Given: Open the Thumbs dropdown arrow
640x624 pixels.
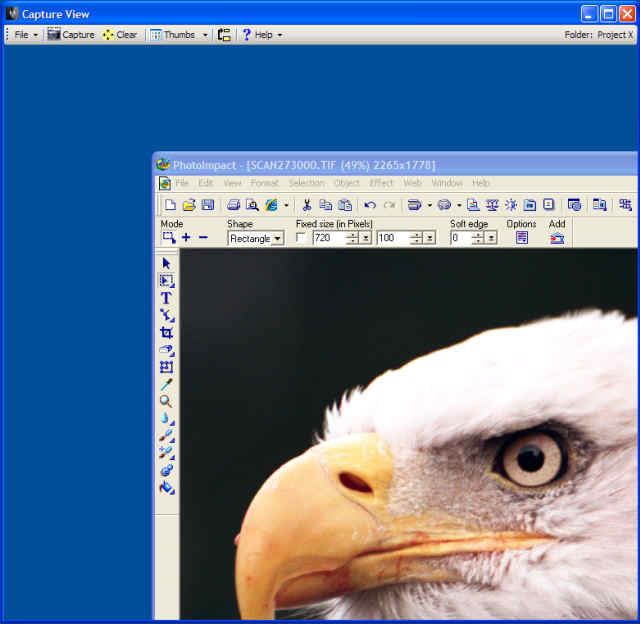Looking at the screenshot, I should [205, 35].
